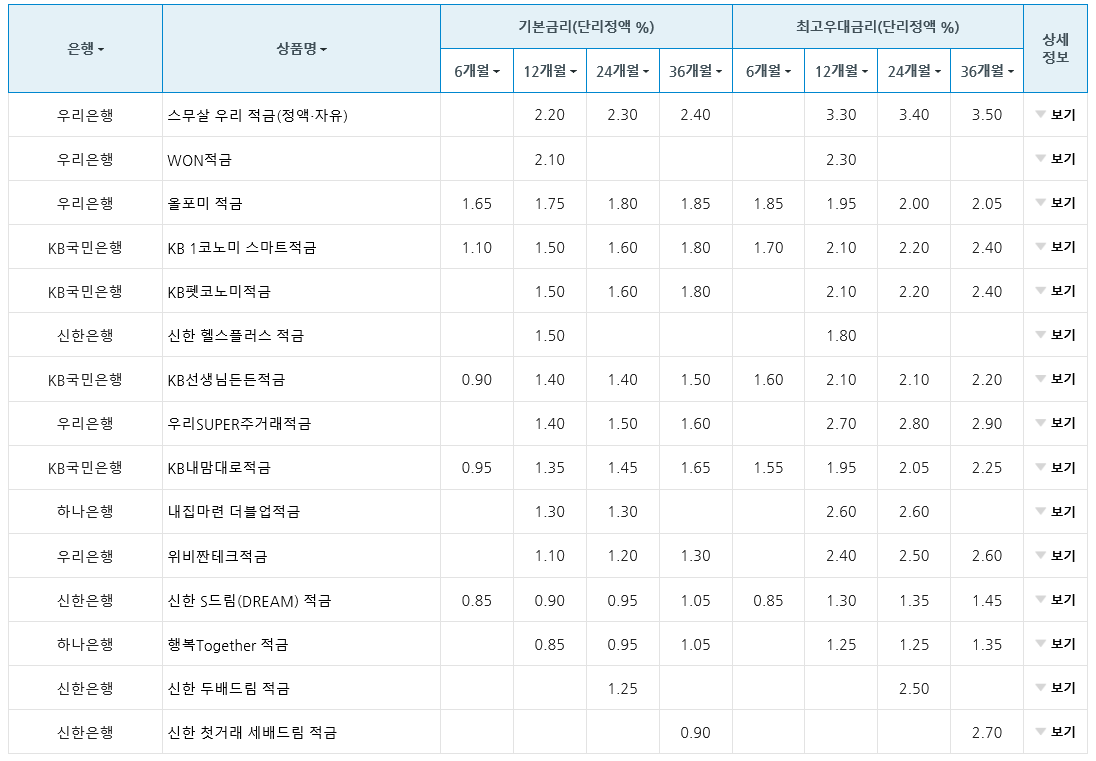
Task: Sort 최고우대금리 12개월 column
Action: pyautogui.click(x=841, y=71)
